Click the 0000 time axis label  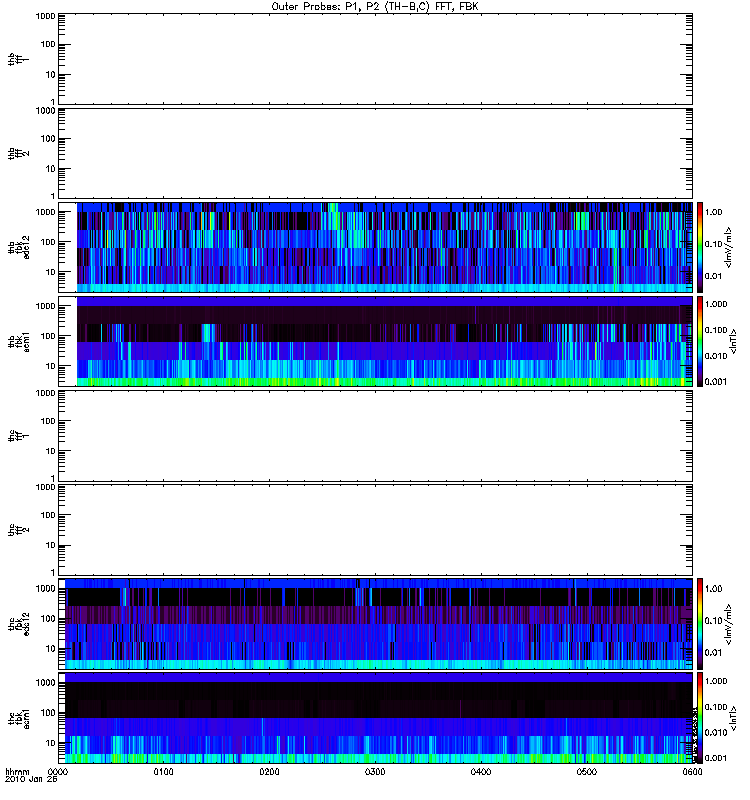coord(58,772)
